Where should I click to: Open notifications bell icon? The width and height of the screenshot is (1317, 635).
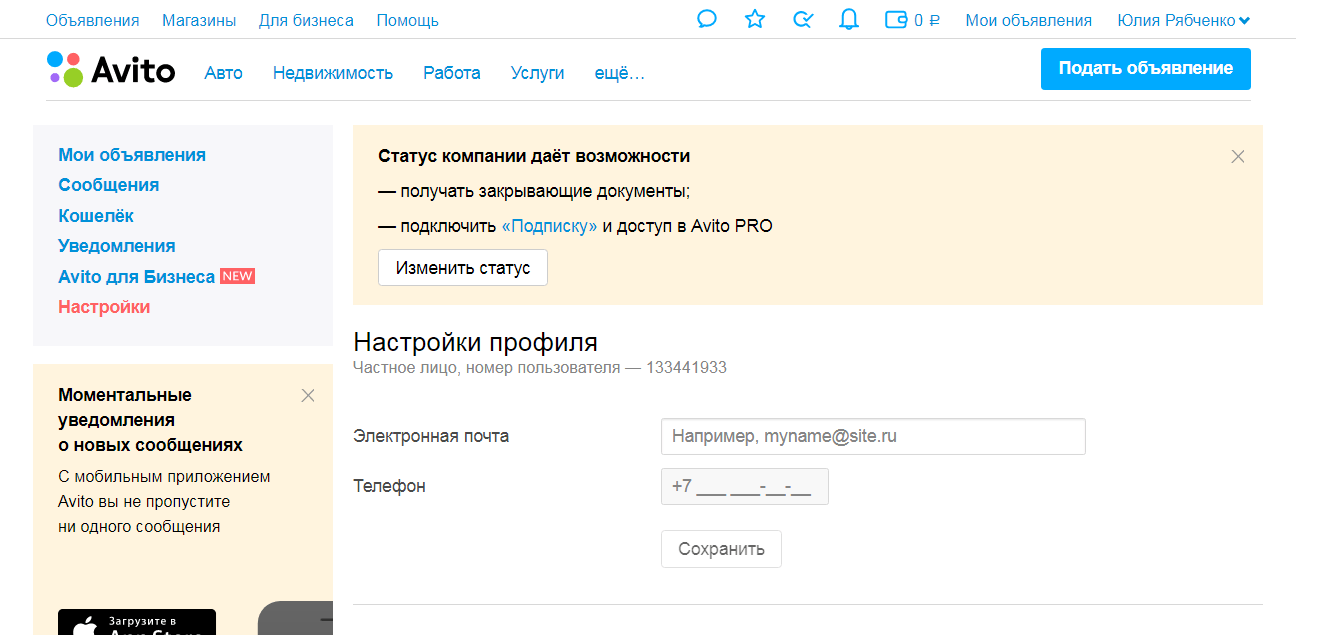click(849, 19)
